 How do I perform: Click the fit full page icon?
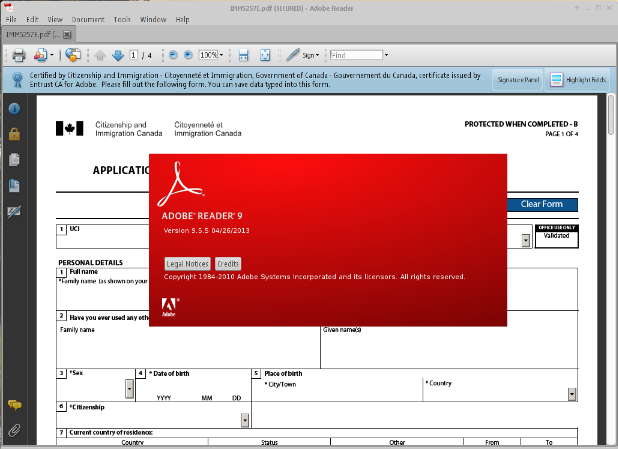(265, 55)
